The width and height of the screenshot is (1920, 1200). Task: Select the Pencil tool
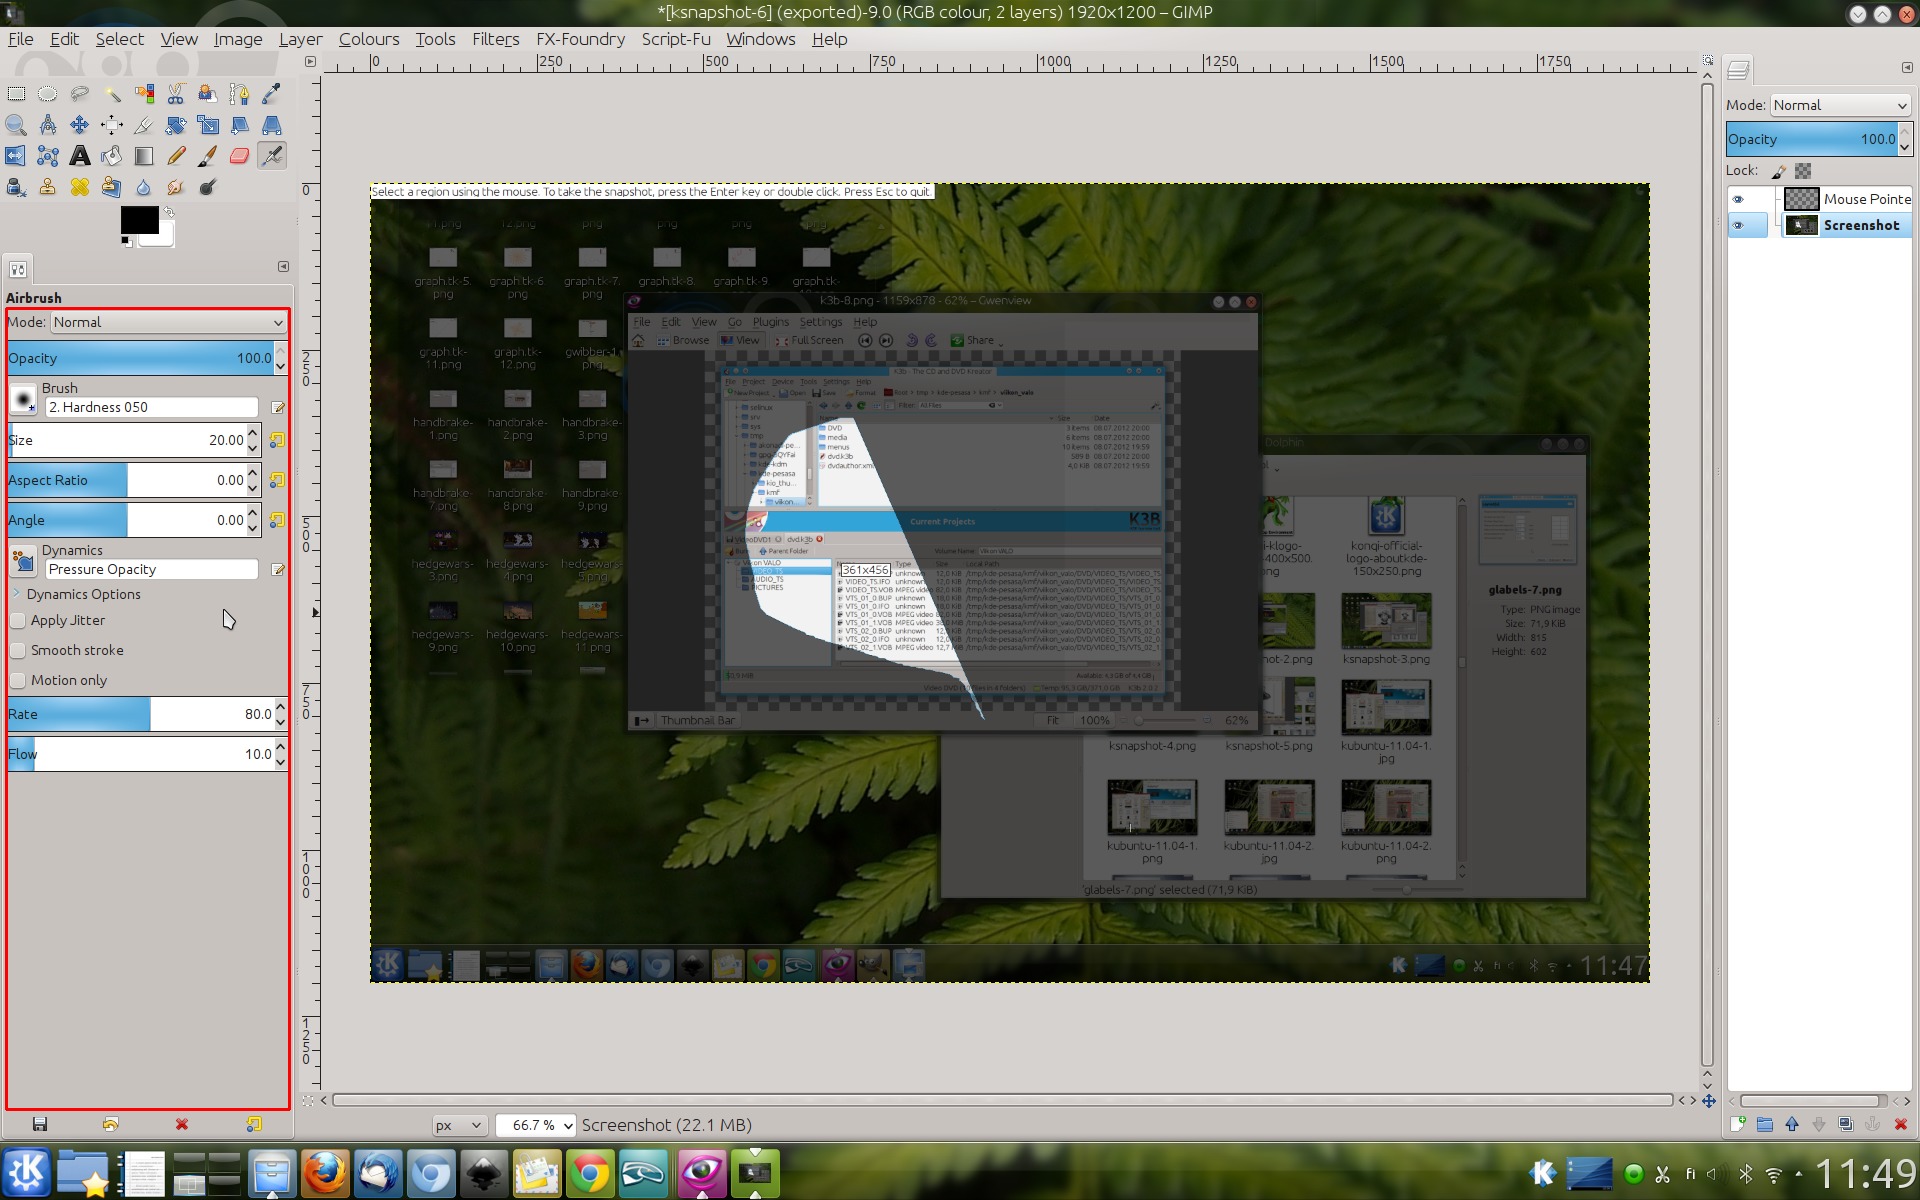[176, 156]
